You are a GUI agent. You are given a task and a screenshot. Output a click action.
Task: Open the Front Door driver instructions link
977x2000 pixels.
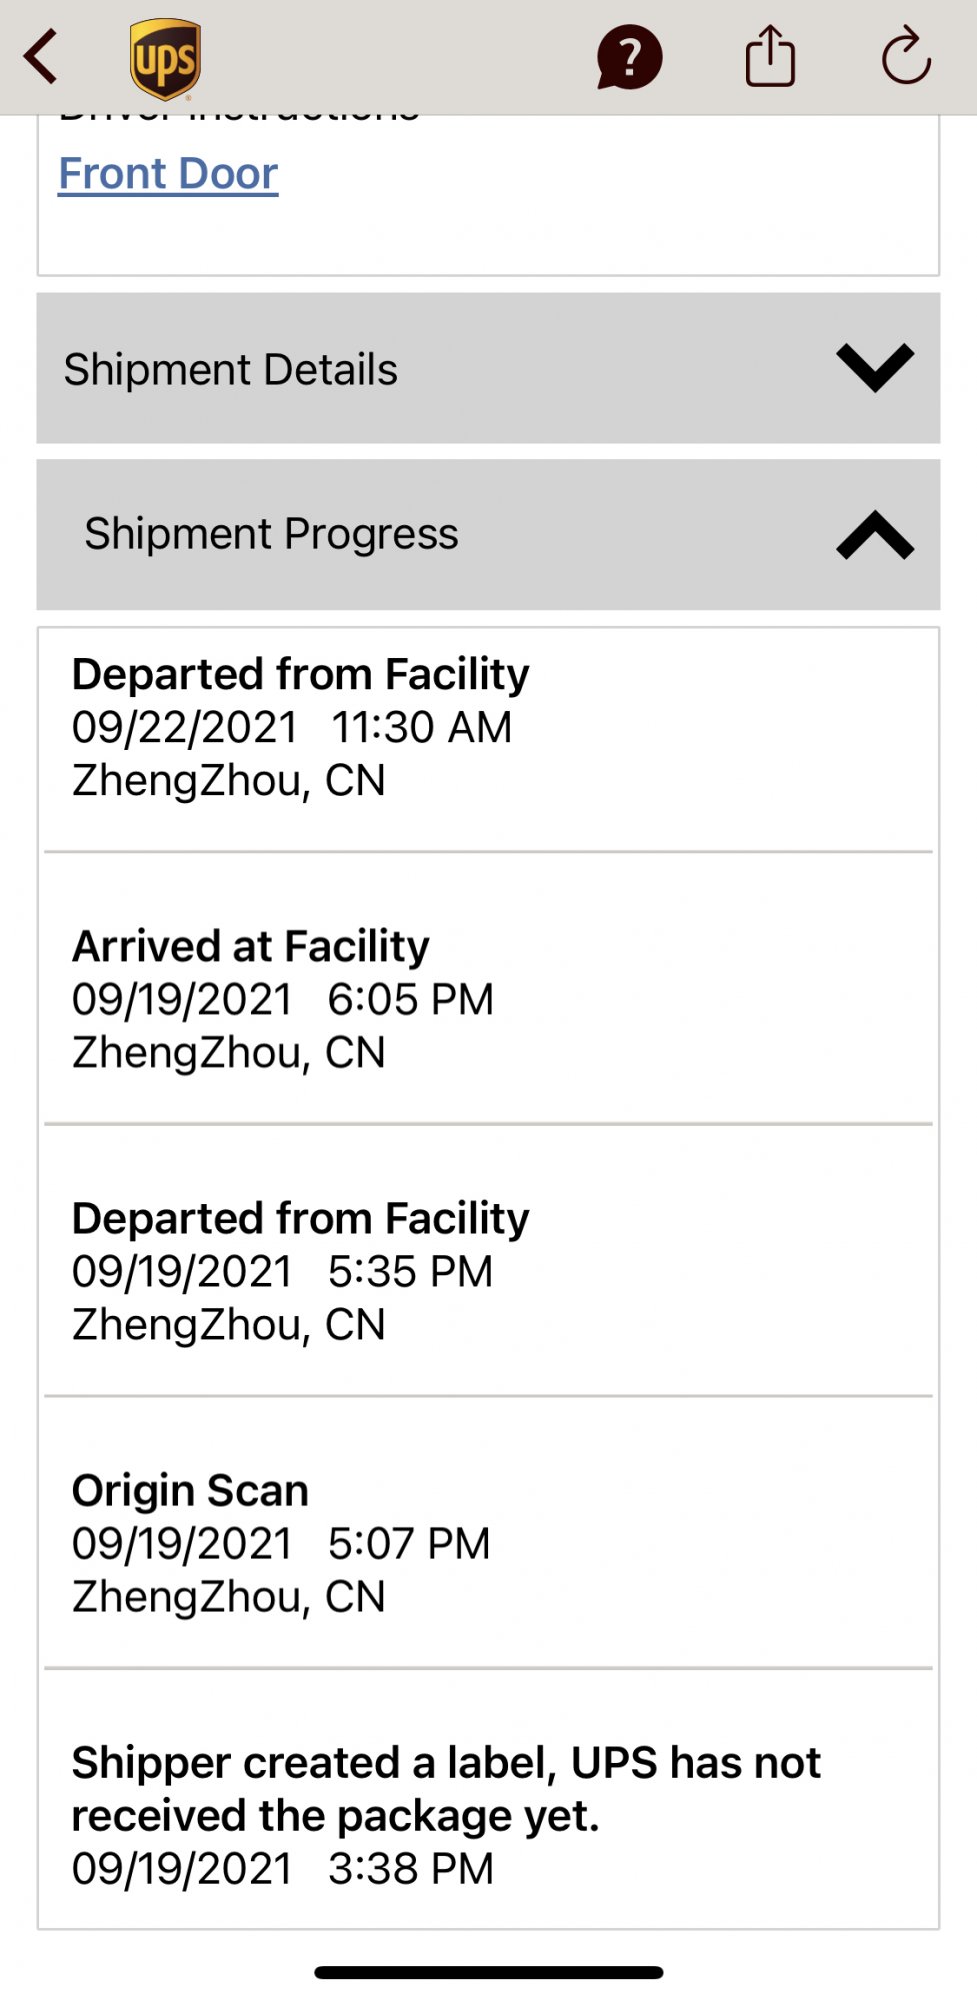(168, 174)
